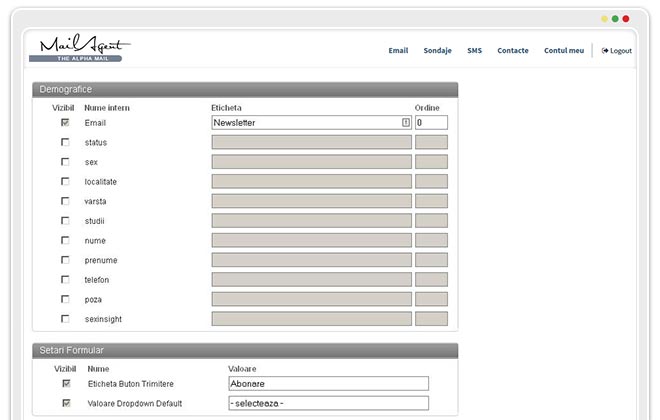Click the Logout arrow icon
This screenshot has height=420, width=660.
click(x=605, y=50)
